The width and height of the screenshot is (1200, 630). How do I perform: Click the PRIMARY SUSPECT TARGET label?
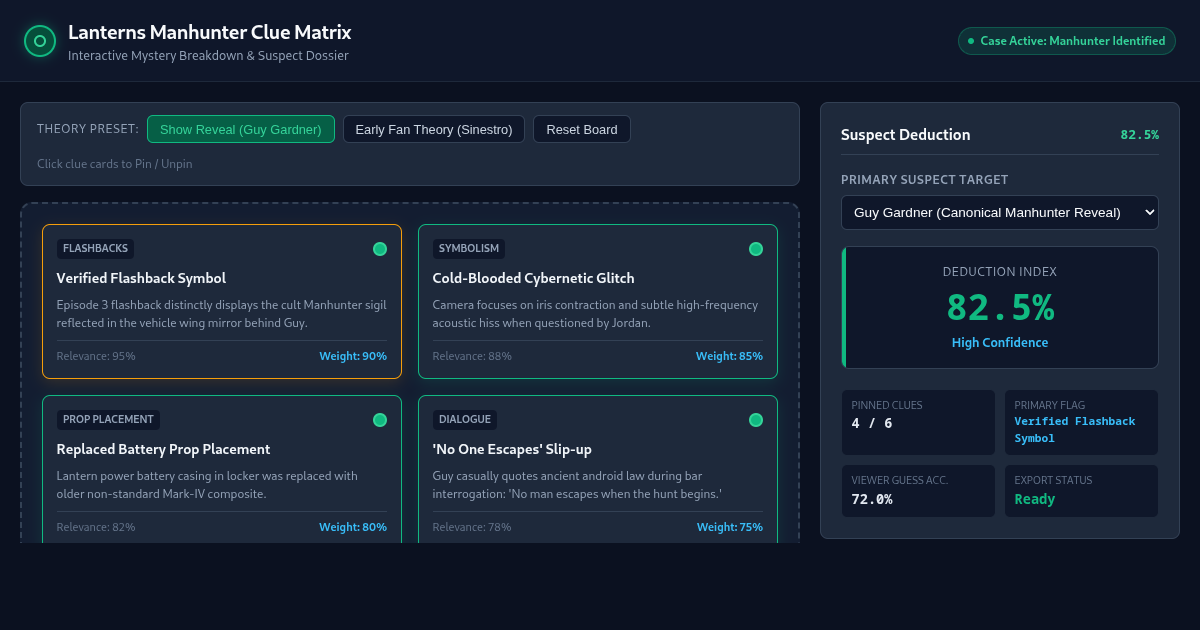pyautogui.click(x=925, y=180)
